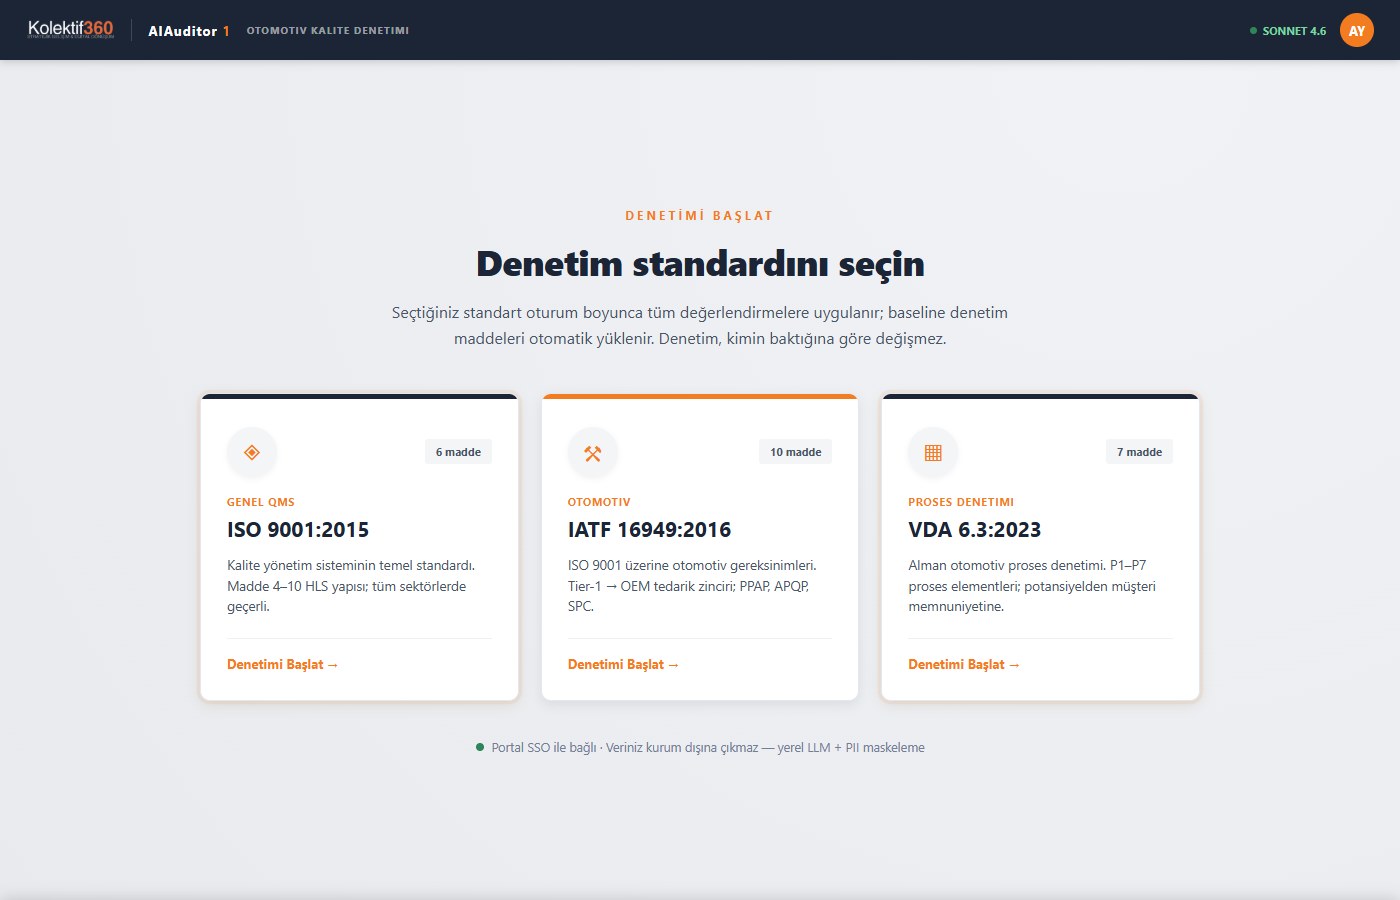Select the VDA 6.3:2023 card title
The width and height of the screenshot is (1400, 900).
tap(975, 530)
